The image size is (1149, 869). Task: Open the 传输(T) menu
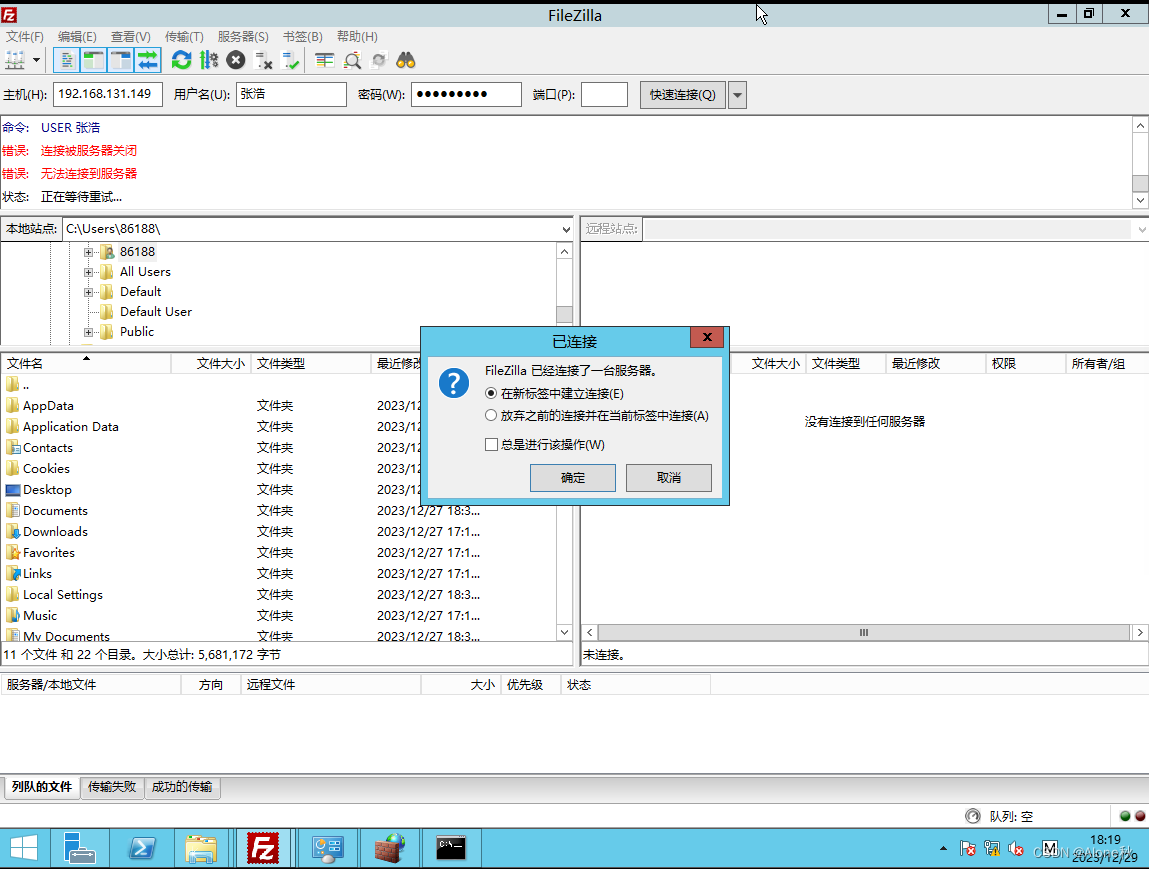[x=184, y=36]
